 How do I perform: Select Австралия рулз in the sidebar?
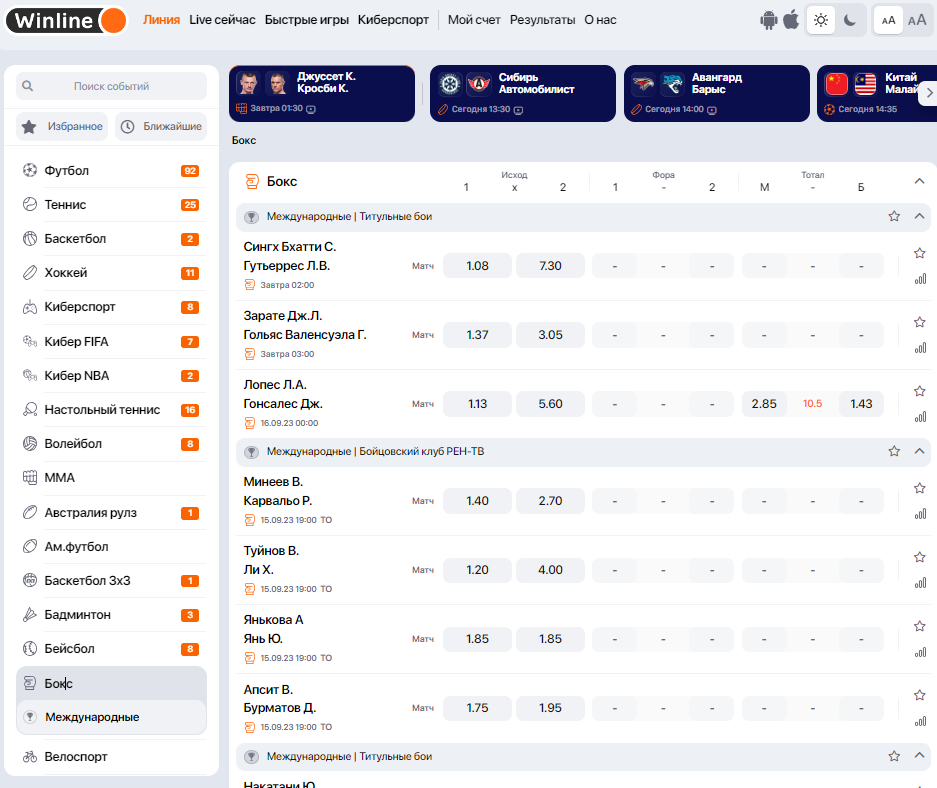111,513
